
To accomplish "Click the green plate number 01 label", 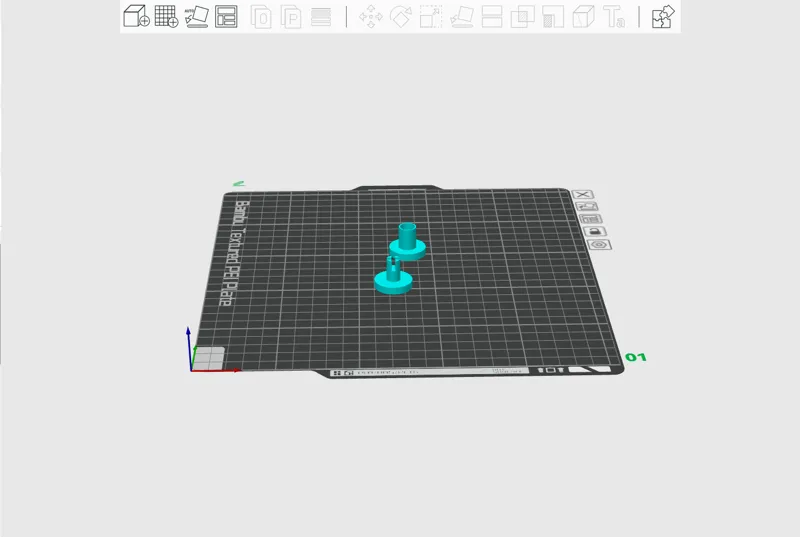I will coord(636,357).
